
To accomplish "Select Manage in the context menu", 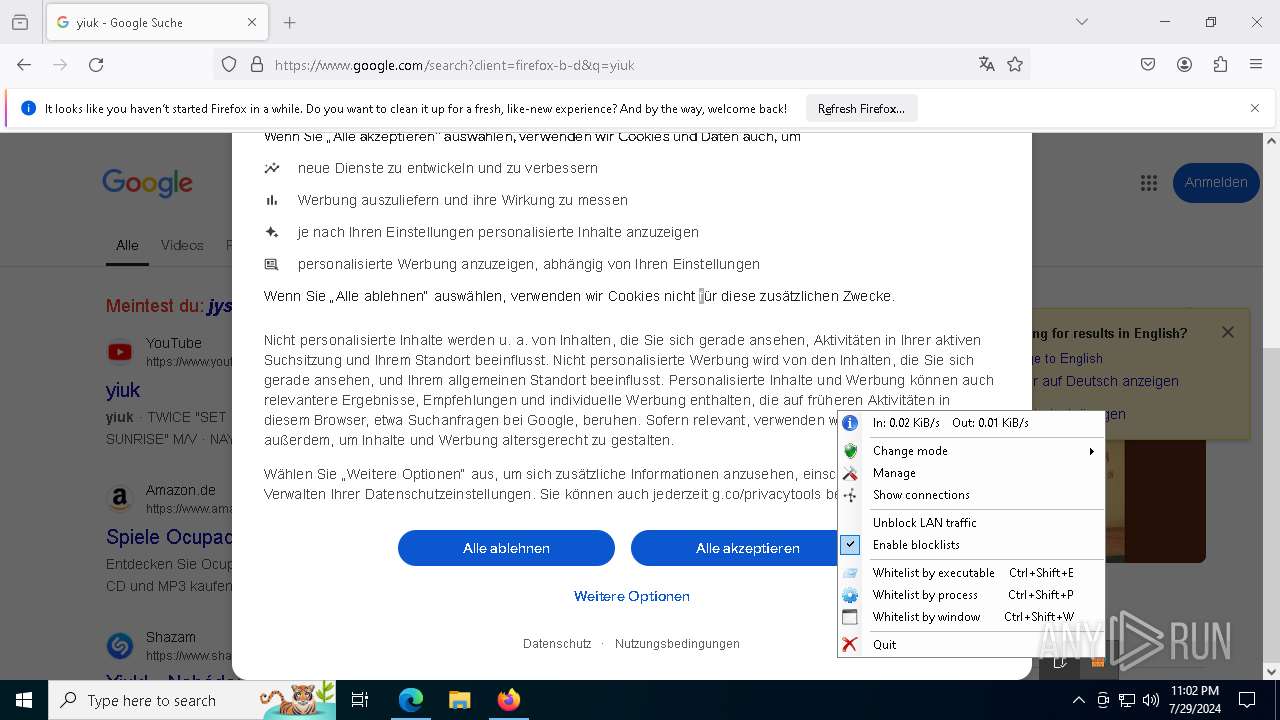I will tap(970, 473).
